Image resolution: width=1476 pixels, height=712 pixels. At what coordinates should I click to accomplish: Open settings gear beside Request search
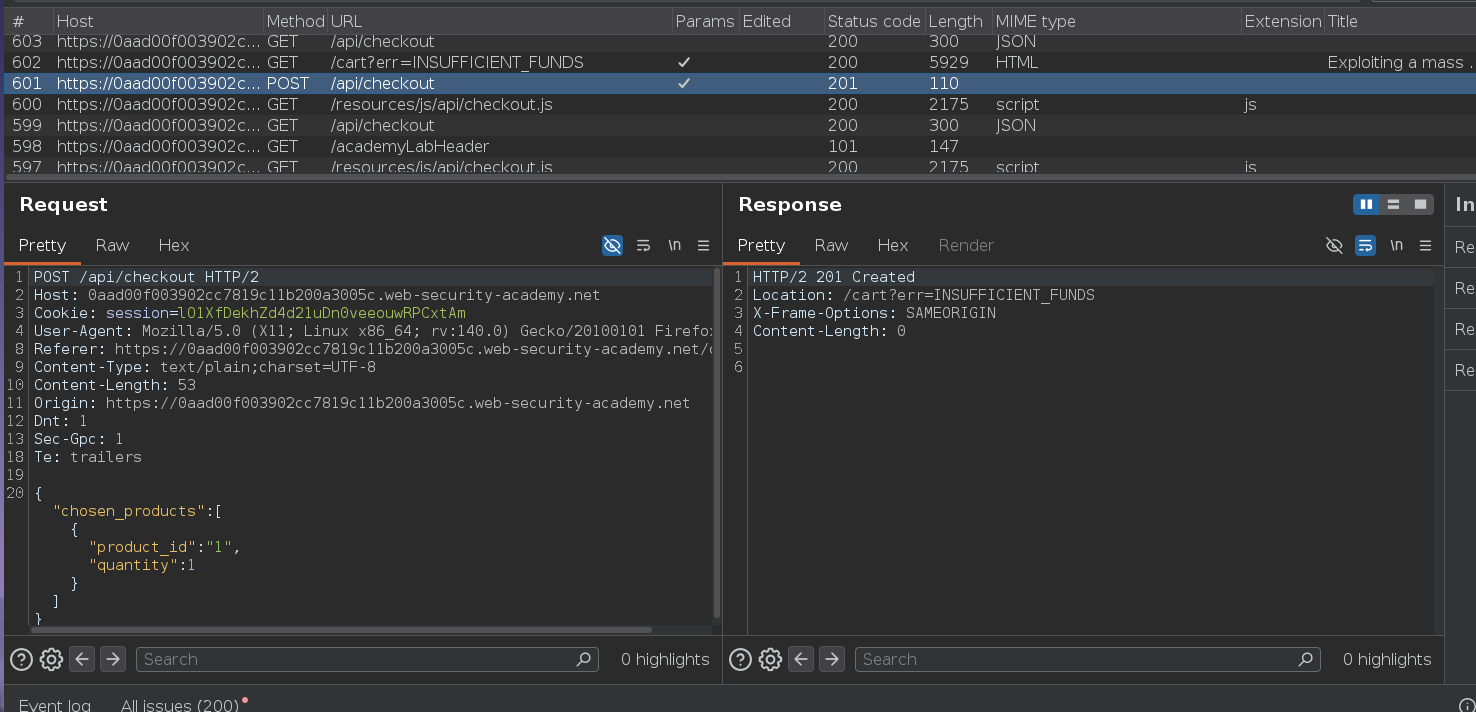[51, 659]
